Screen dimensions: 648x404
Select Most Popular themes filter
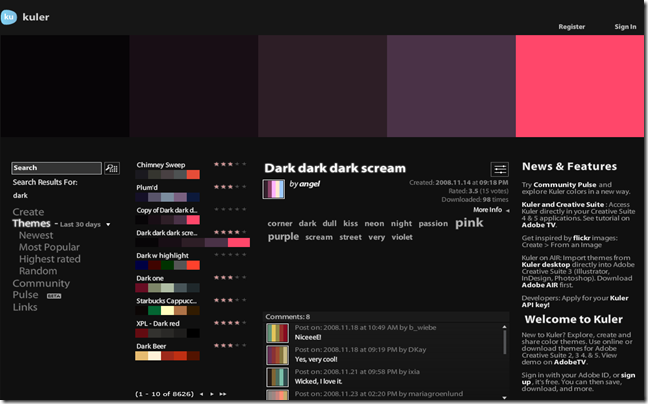49,247
